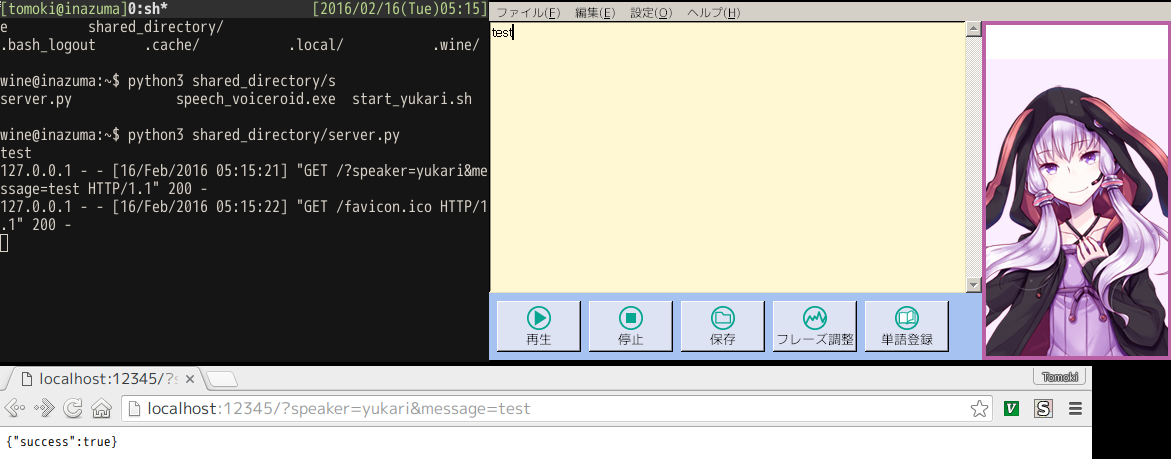Click the browser home icon
The image size is (1171, 459).
tap(101, 408)
